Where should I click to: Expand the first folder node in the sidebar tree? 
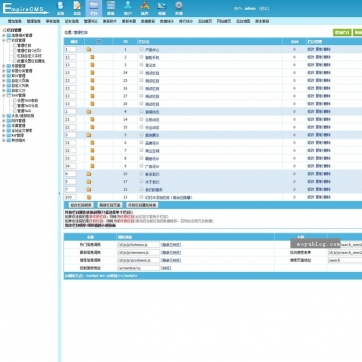tap(4, 35)
